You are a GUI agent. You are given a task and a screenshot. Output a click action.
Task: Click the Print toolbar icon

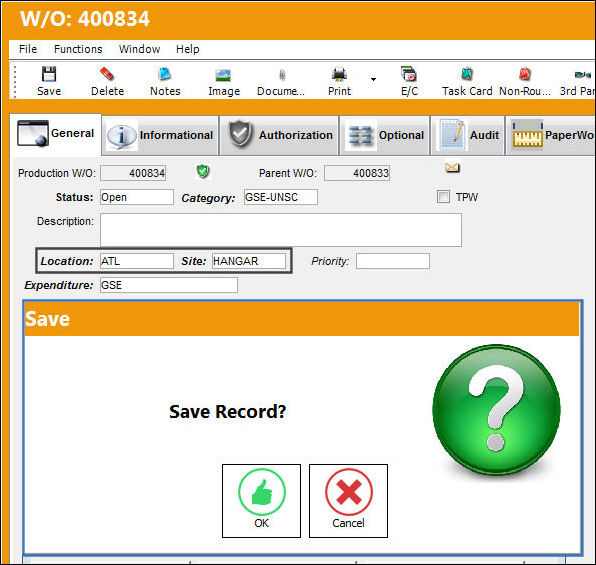[339, 81]
